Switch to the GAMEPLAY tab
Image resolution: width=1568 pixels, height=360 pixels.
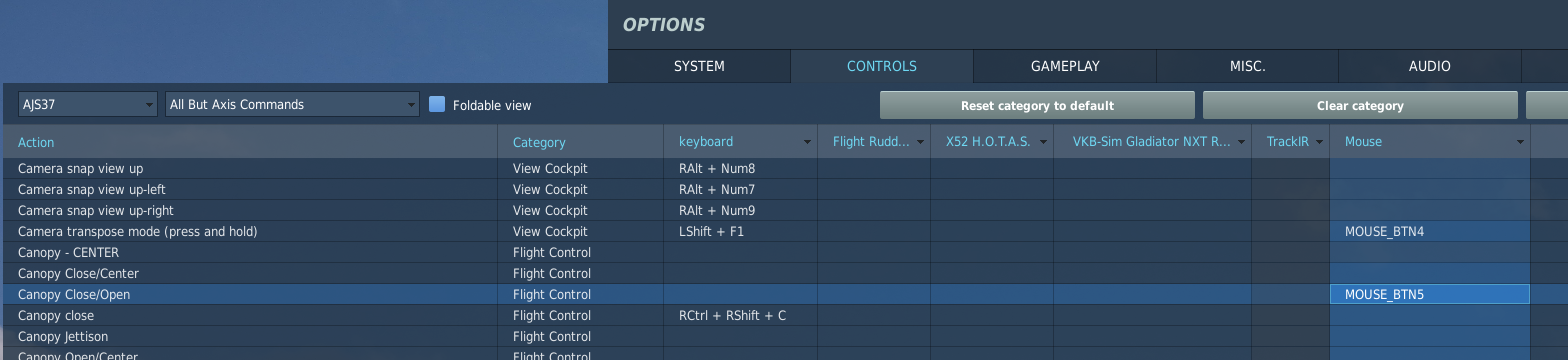tap(1065, 66)
